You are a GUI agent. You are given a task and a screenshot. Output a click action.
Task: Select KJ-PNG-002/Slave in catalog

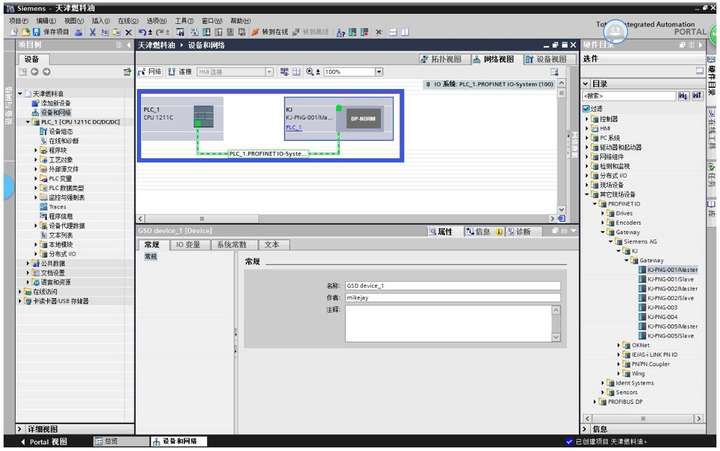point(670,298)
